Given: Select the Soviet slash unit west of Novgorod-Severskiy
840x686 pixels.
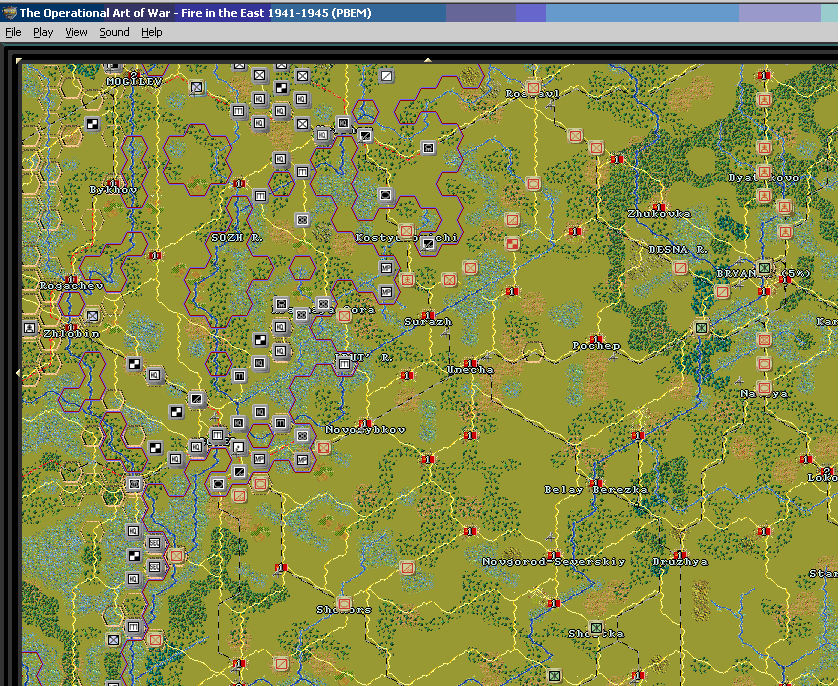Looking at the screenshot, I should coord(407,568).
